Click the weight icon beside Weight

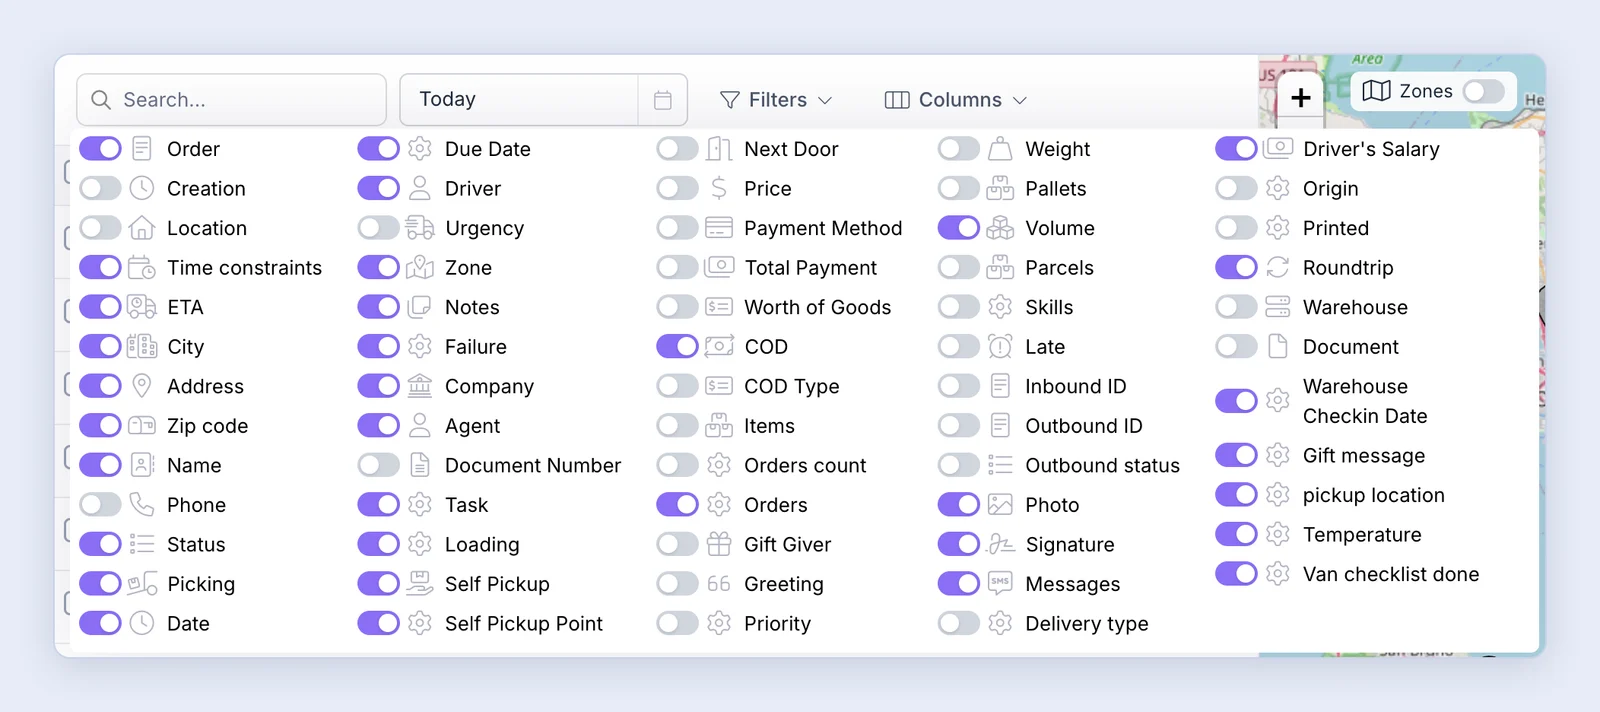coord(1000,149)
